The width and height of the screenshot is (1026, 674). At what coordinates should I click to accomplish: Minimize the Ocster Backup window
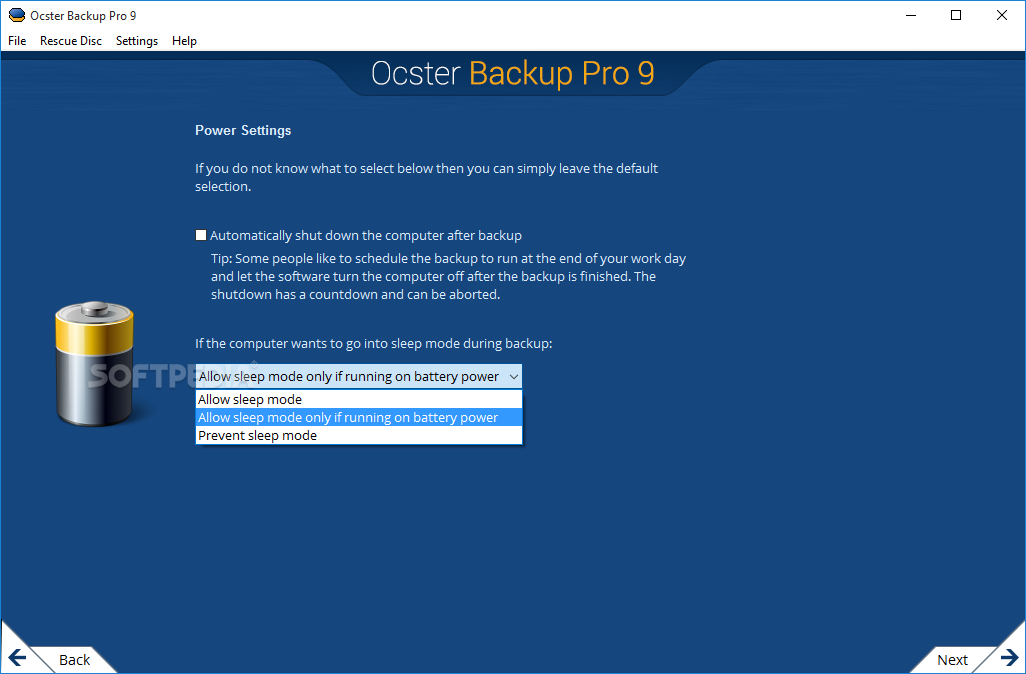point(911,15)
